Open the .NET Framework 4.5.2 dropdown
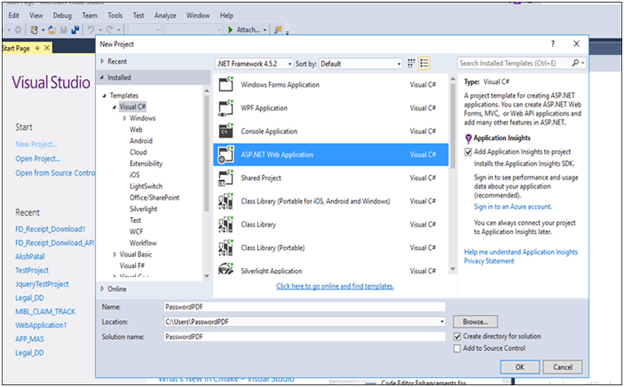Screen dimensions: 624x387 click(x=254, y=64)
